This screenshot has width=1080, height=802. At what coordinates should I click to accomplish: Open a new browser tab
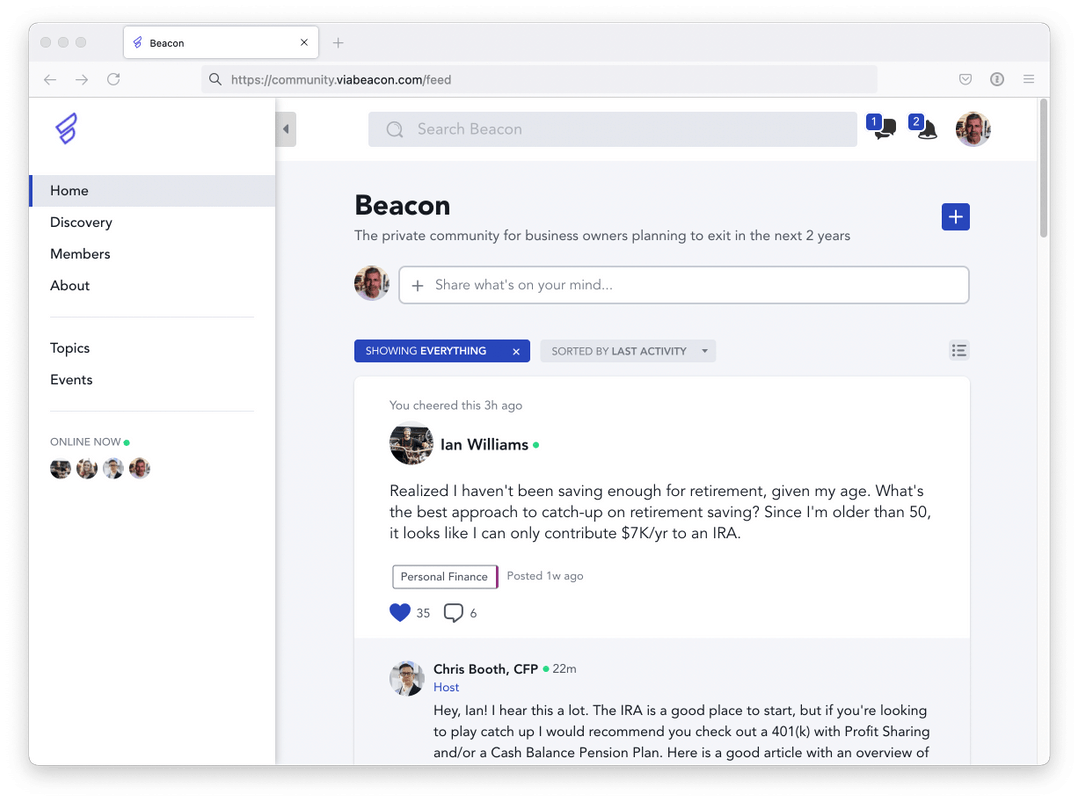coord(338,43)
